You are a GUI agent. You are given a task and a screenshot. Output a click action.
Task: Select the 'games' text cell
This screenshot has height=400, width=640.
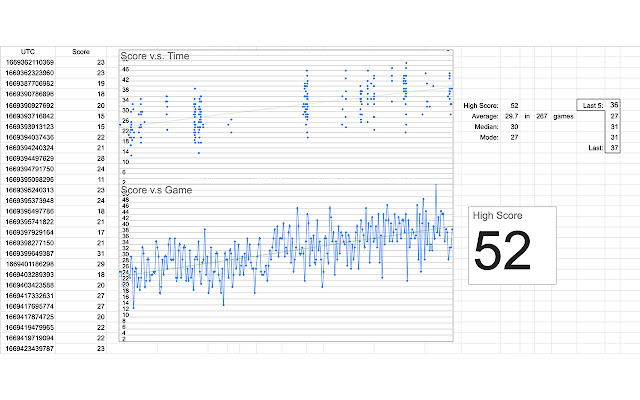pyautogui.click(x=563, y=116)
